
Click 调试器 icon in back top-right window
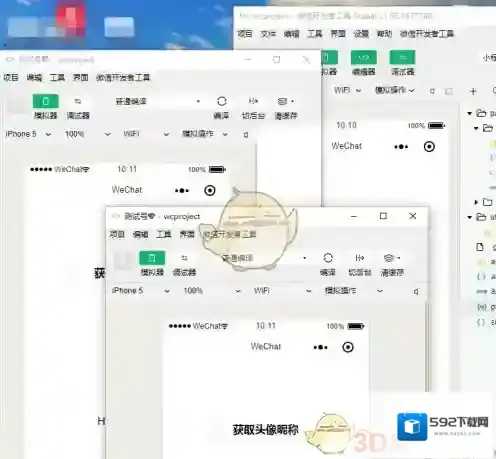(x=402, y=57)
